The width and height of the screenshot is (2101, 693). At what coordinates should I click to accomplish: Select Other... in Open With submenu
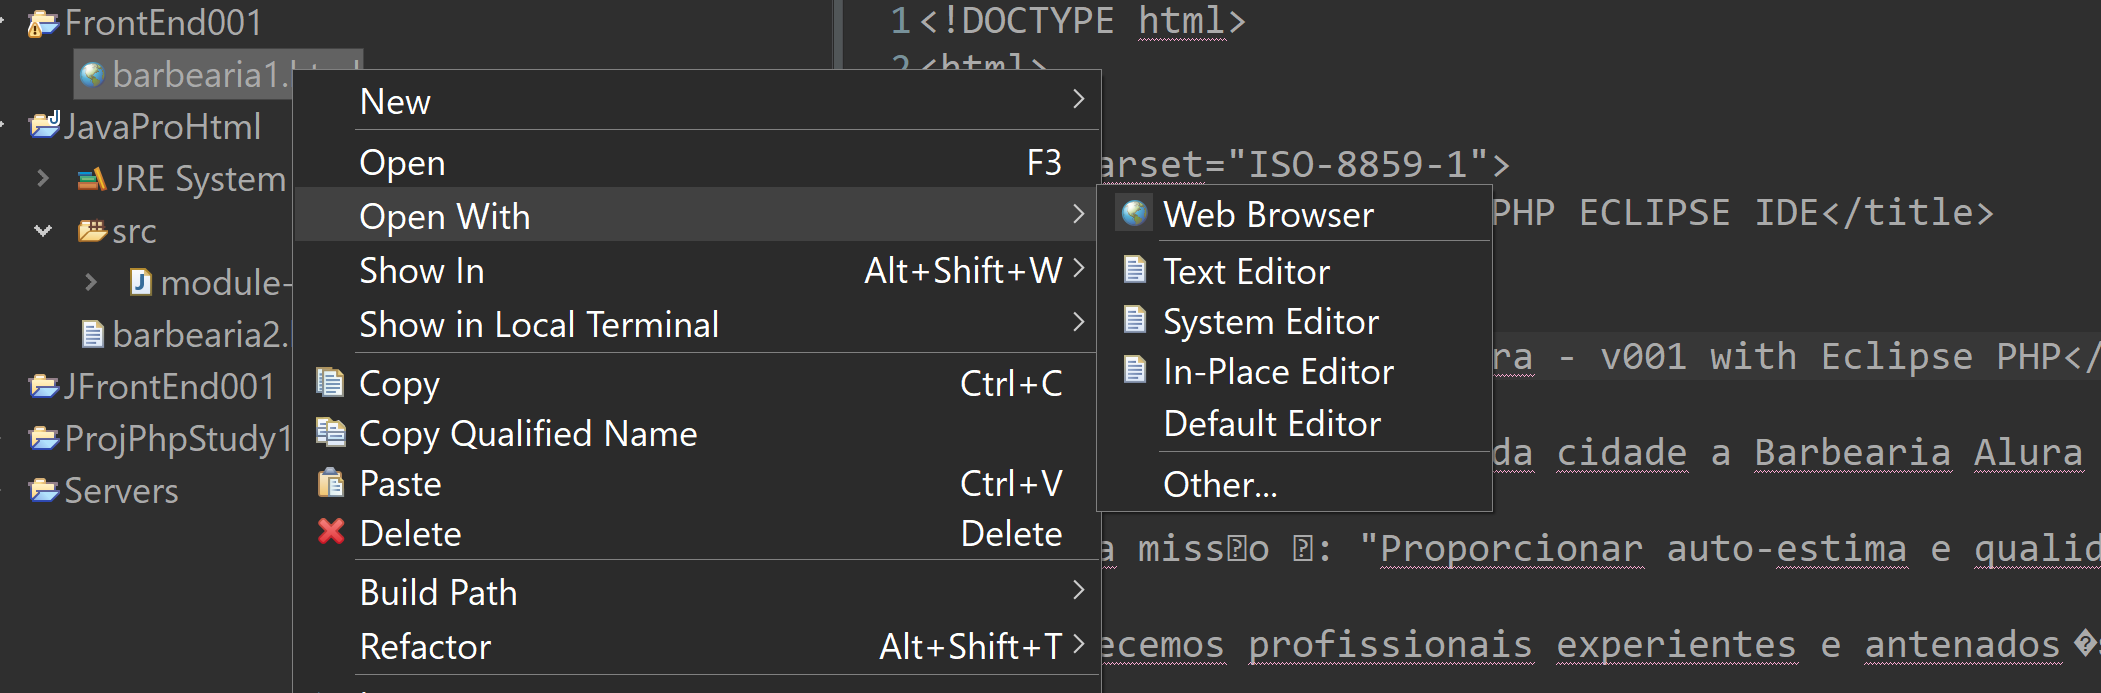1220,485
